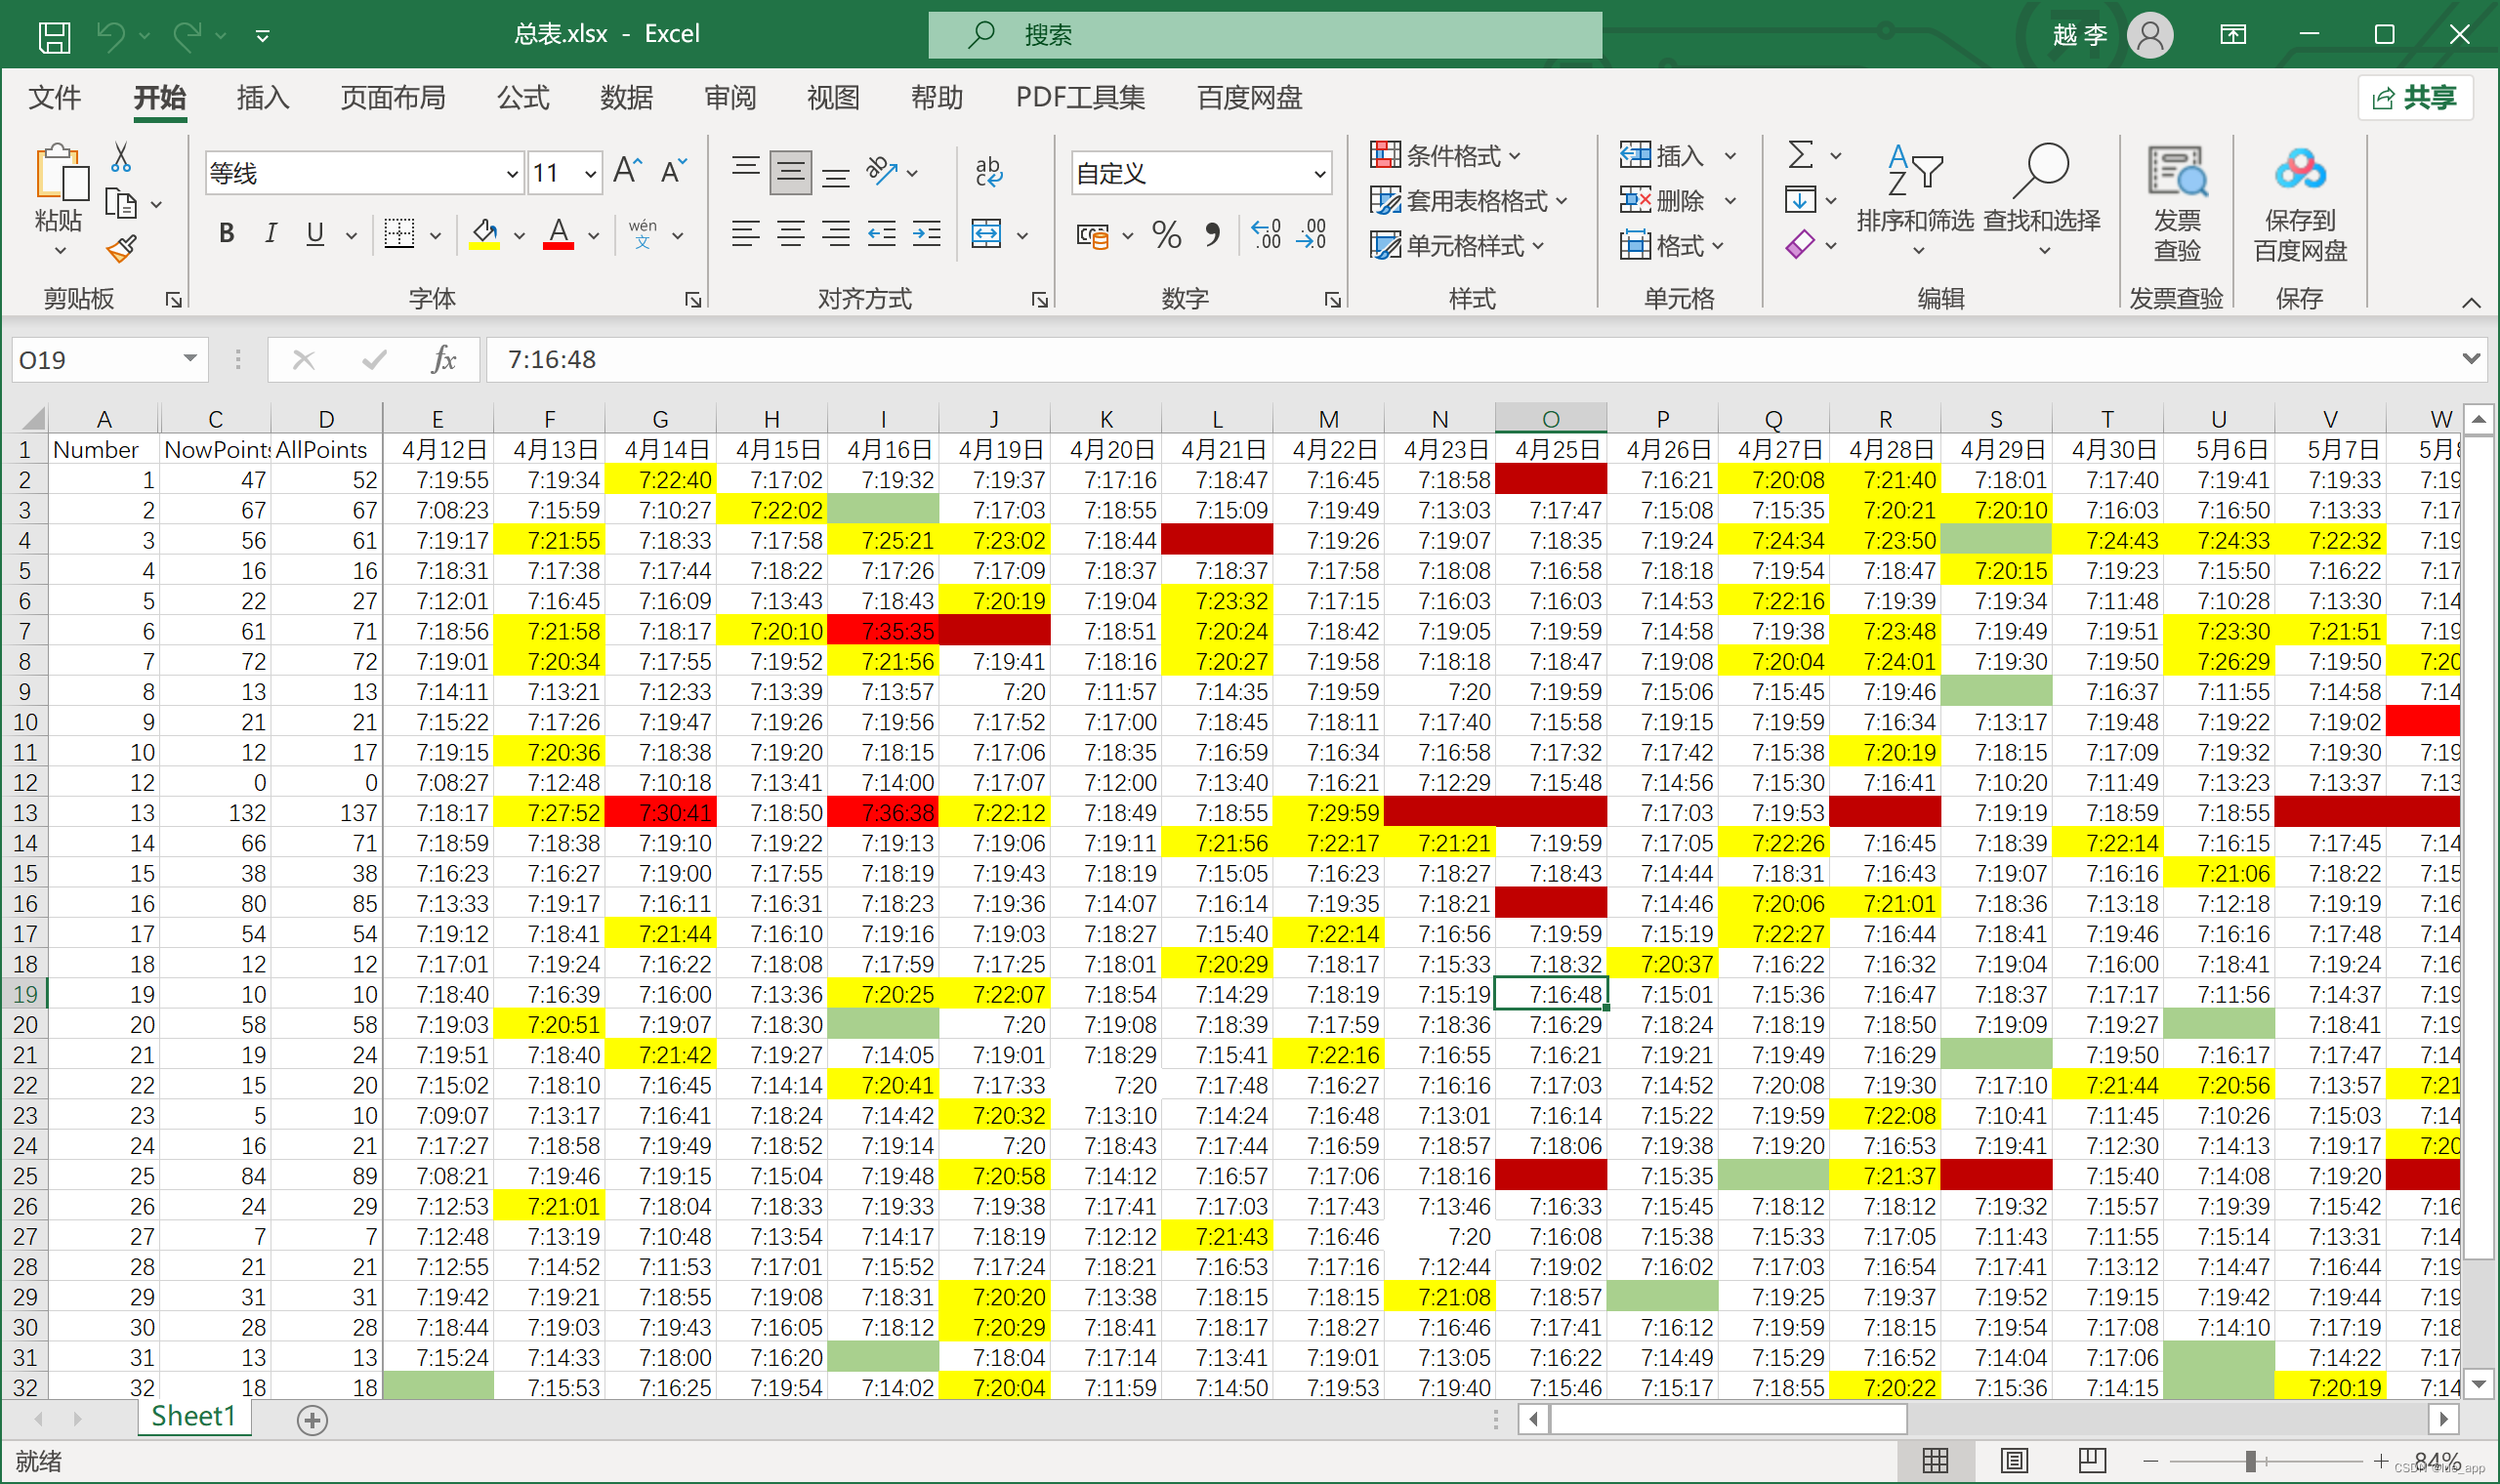Viewport: 2500px width, 1484px height.
Task: Select the Format Painter brush
Action: coord(121,249)
